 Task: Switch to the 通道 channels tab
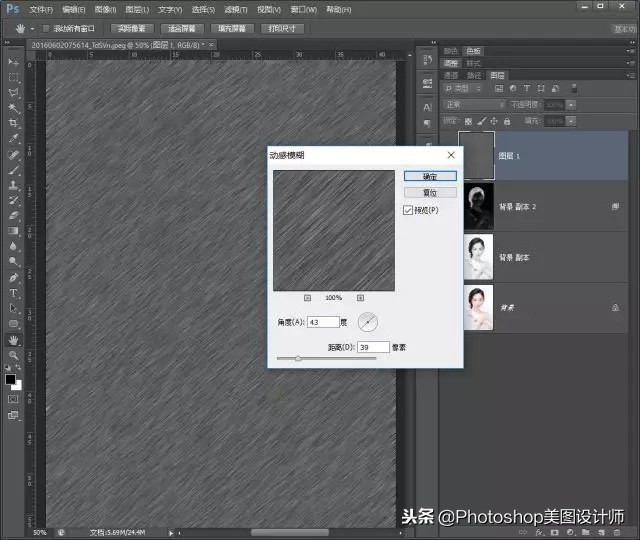click(452, 75)
